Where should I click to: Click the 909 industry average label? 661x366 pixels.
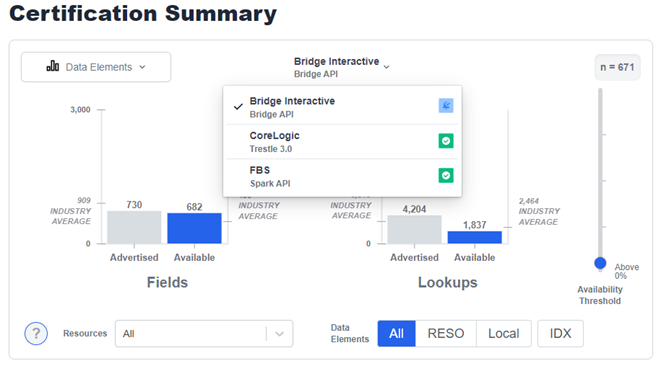[71, 211]
